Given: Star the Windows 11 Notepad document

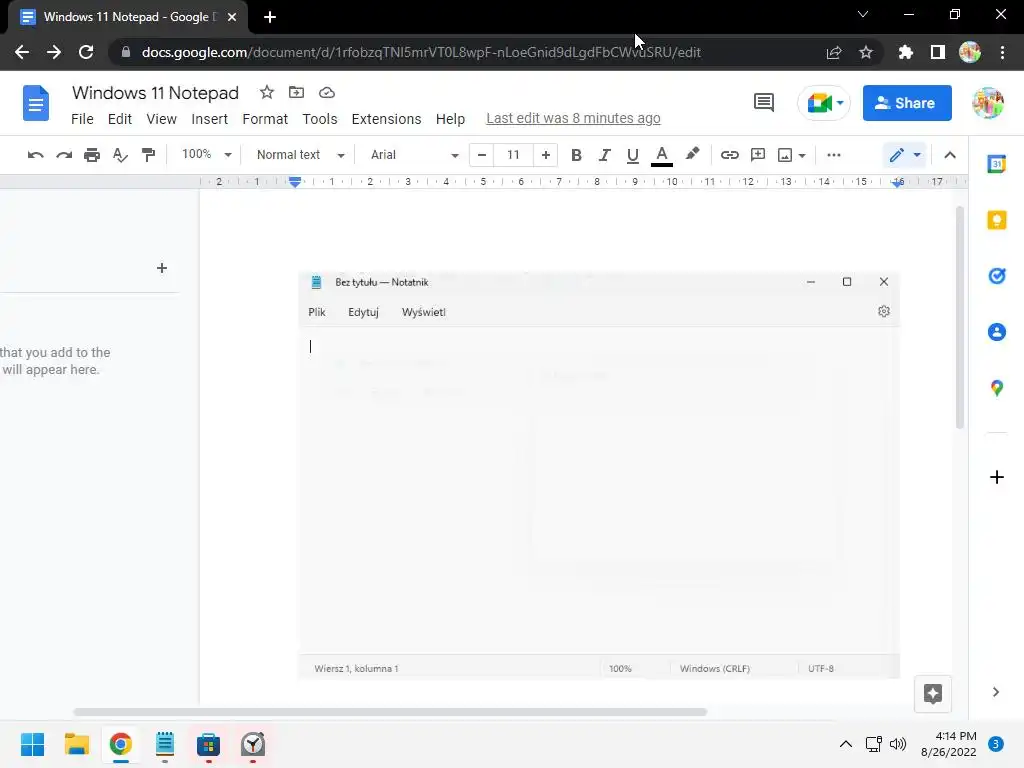Looking at the screenshot, I should coord(266,93).
